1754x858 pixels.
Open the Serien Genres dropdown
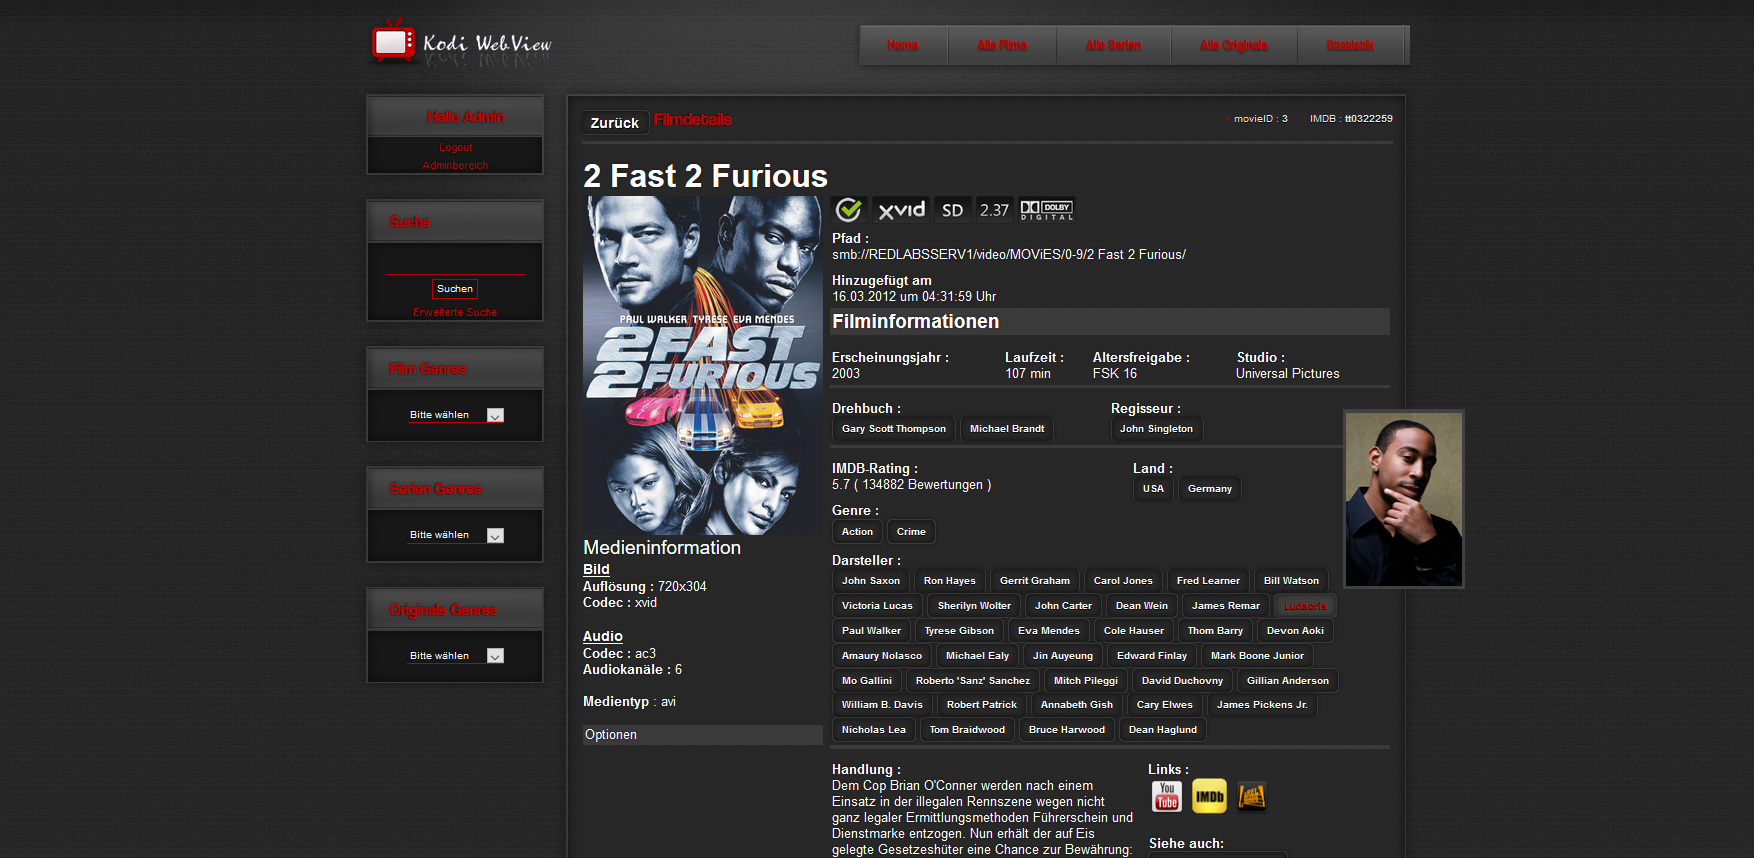pyautogui.click(x=456, y=535)
